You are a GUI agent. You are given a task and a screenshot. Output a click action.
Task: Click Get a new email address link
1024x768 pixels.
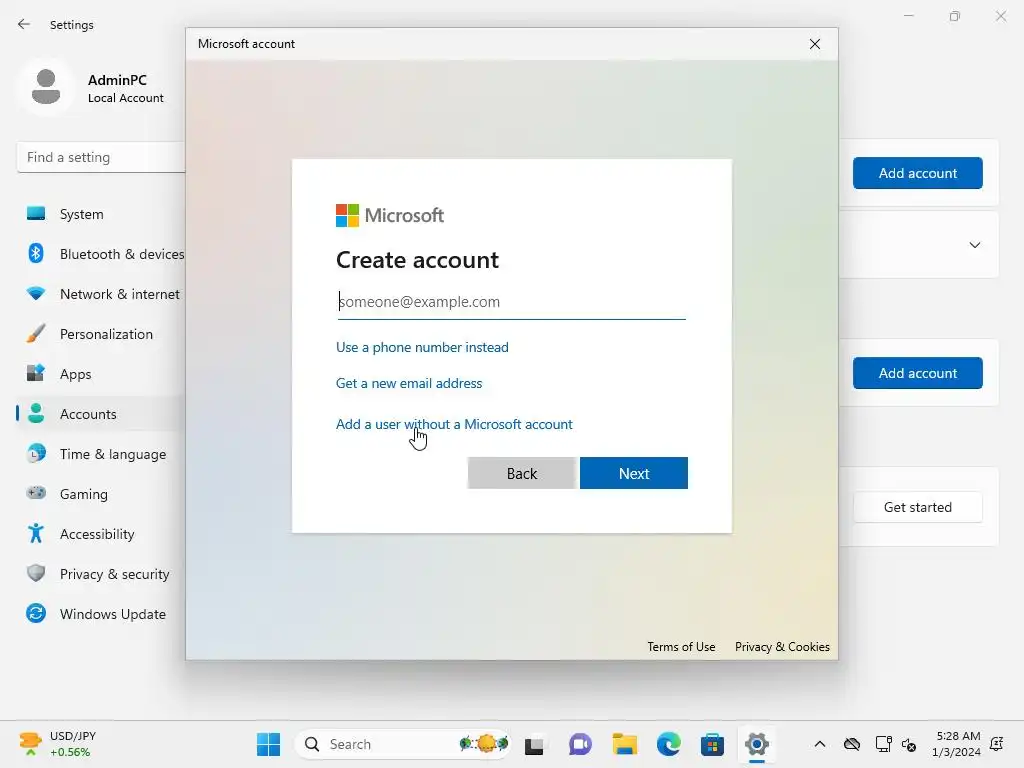(409, 383)
